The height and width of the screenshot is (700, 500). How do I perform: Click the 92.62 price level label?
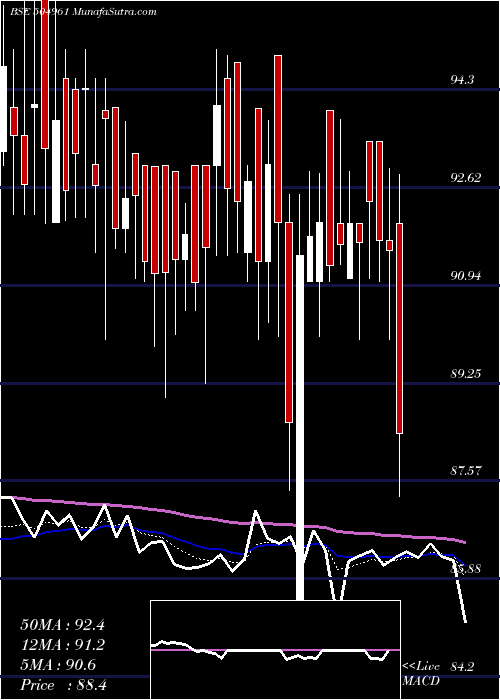pyautogui.click(x=466, y=178)
